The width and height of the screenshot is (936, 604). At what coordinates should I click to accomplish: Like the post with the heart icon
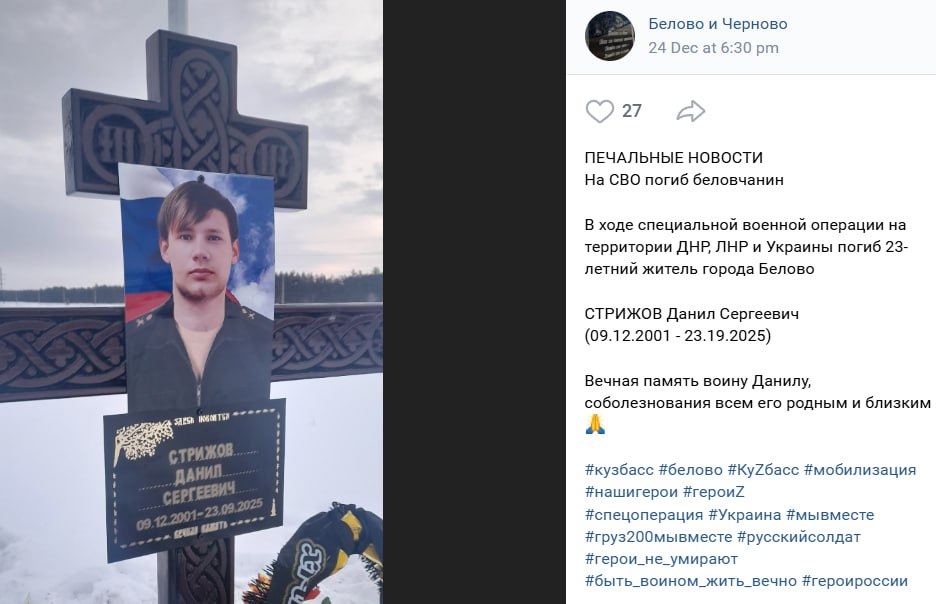point(599,111)
